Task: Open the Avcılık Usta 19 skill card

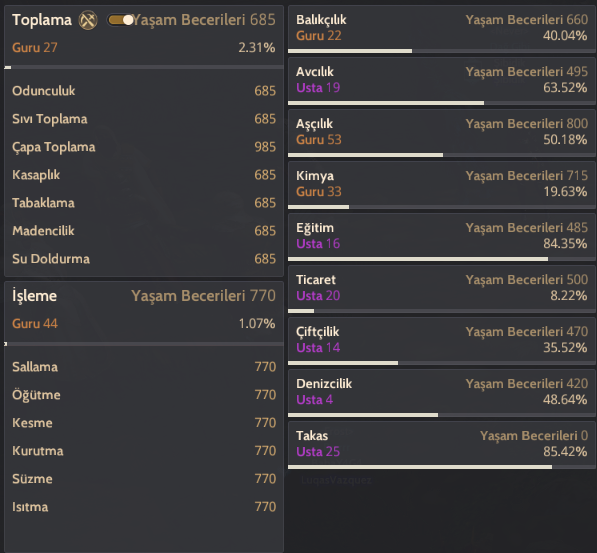Action: click(442, 81)
